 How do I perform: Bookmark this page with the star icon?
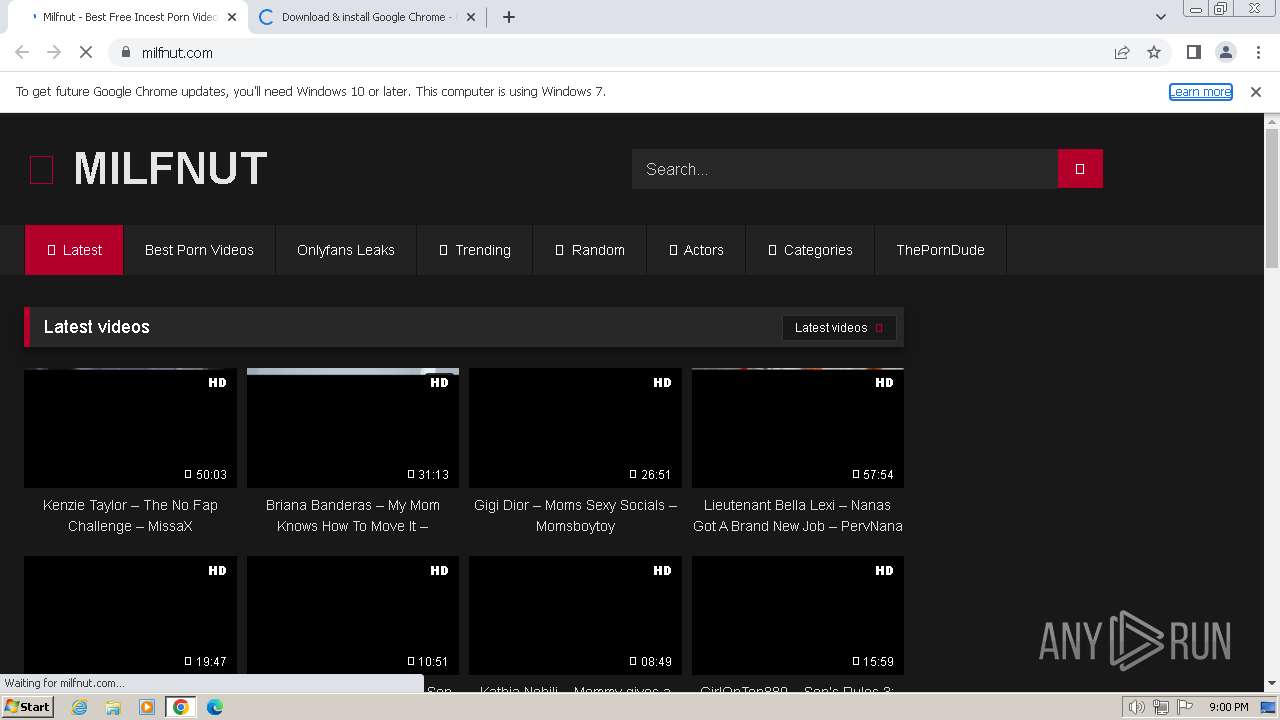point(1154,52)
